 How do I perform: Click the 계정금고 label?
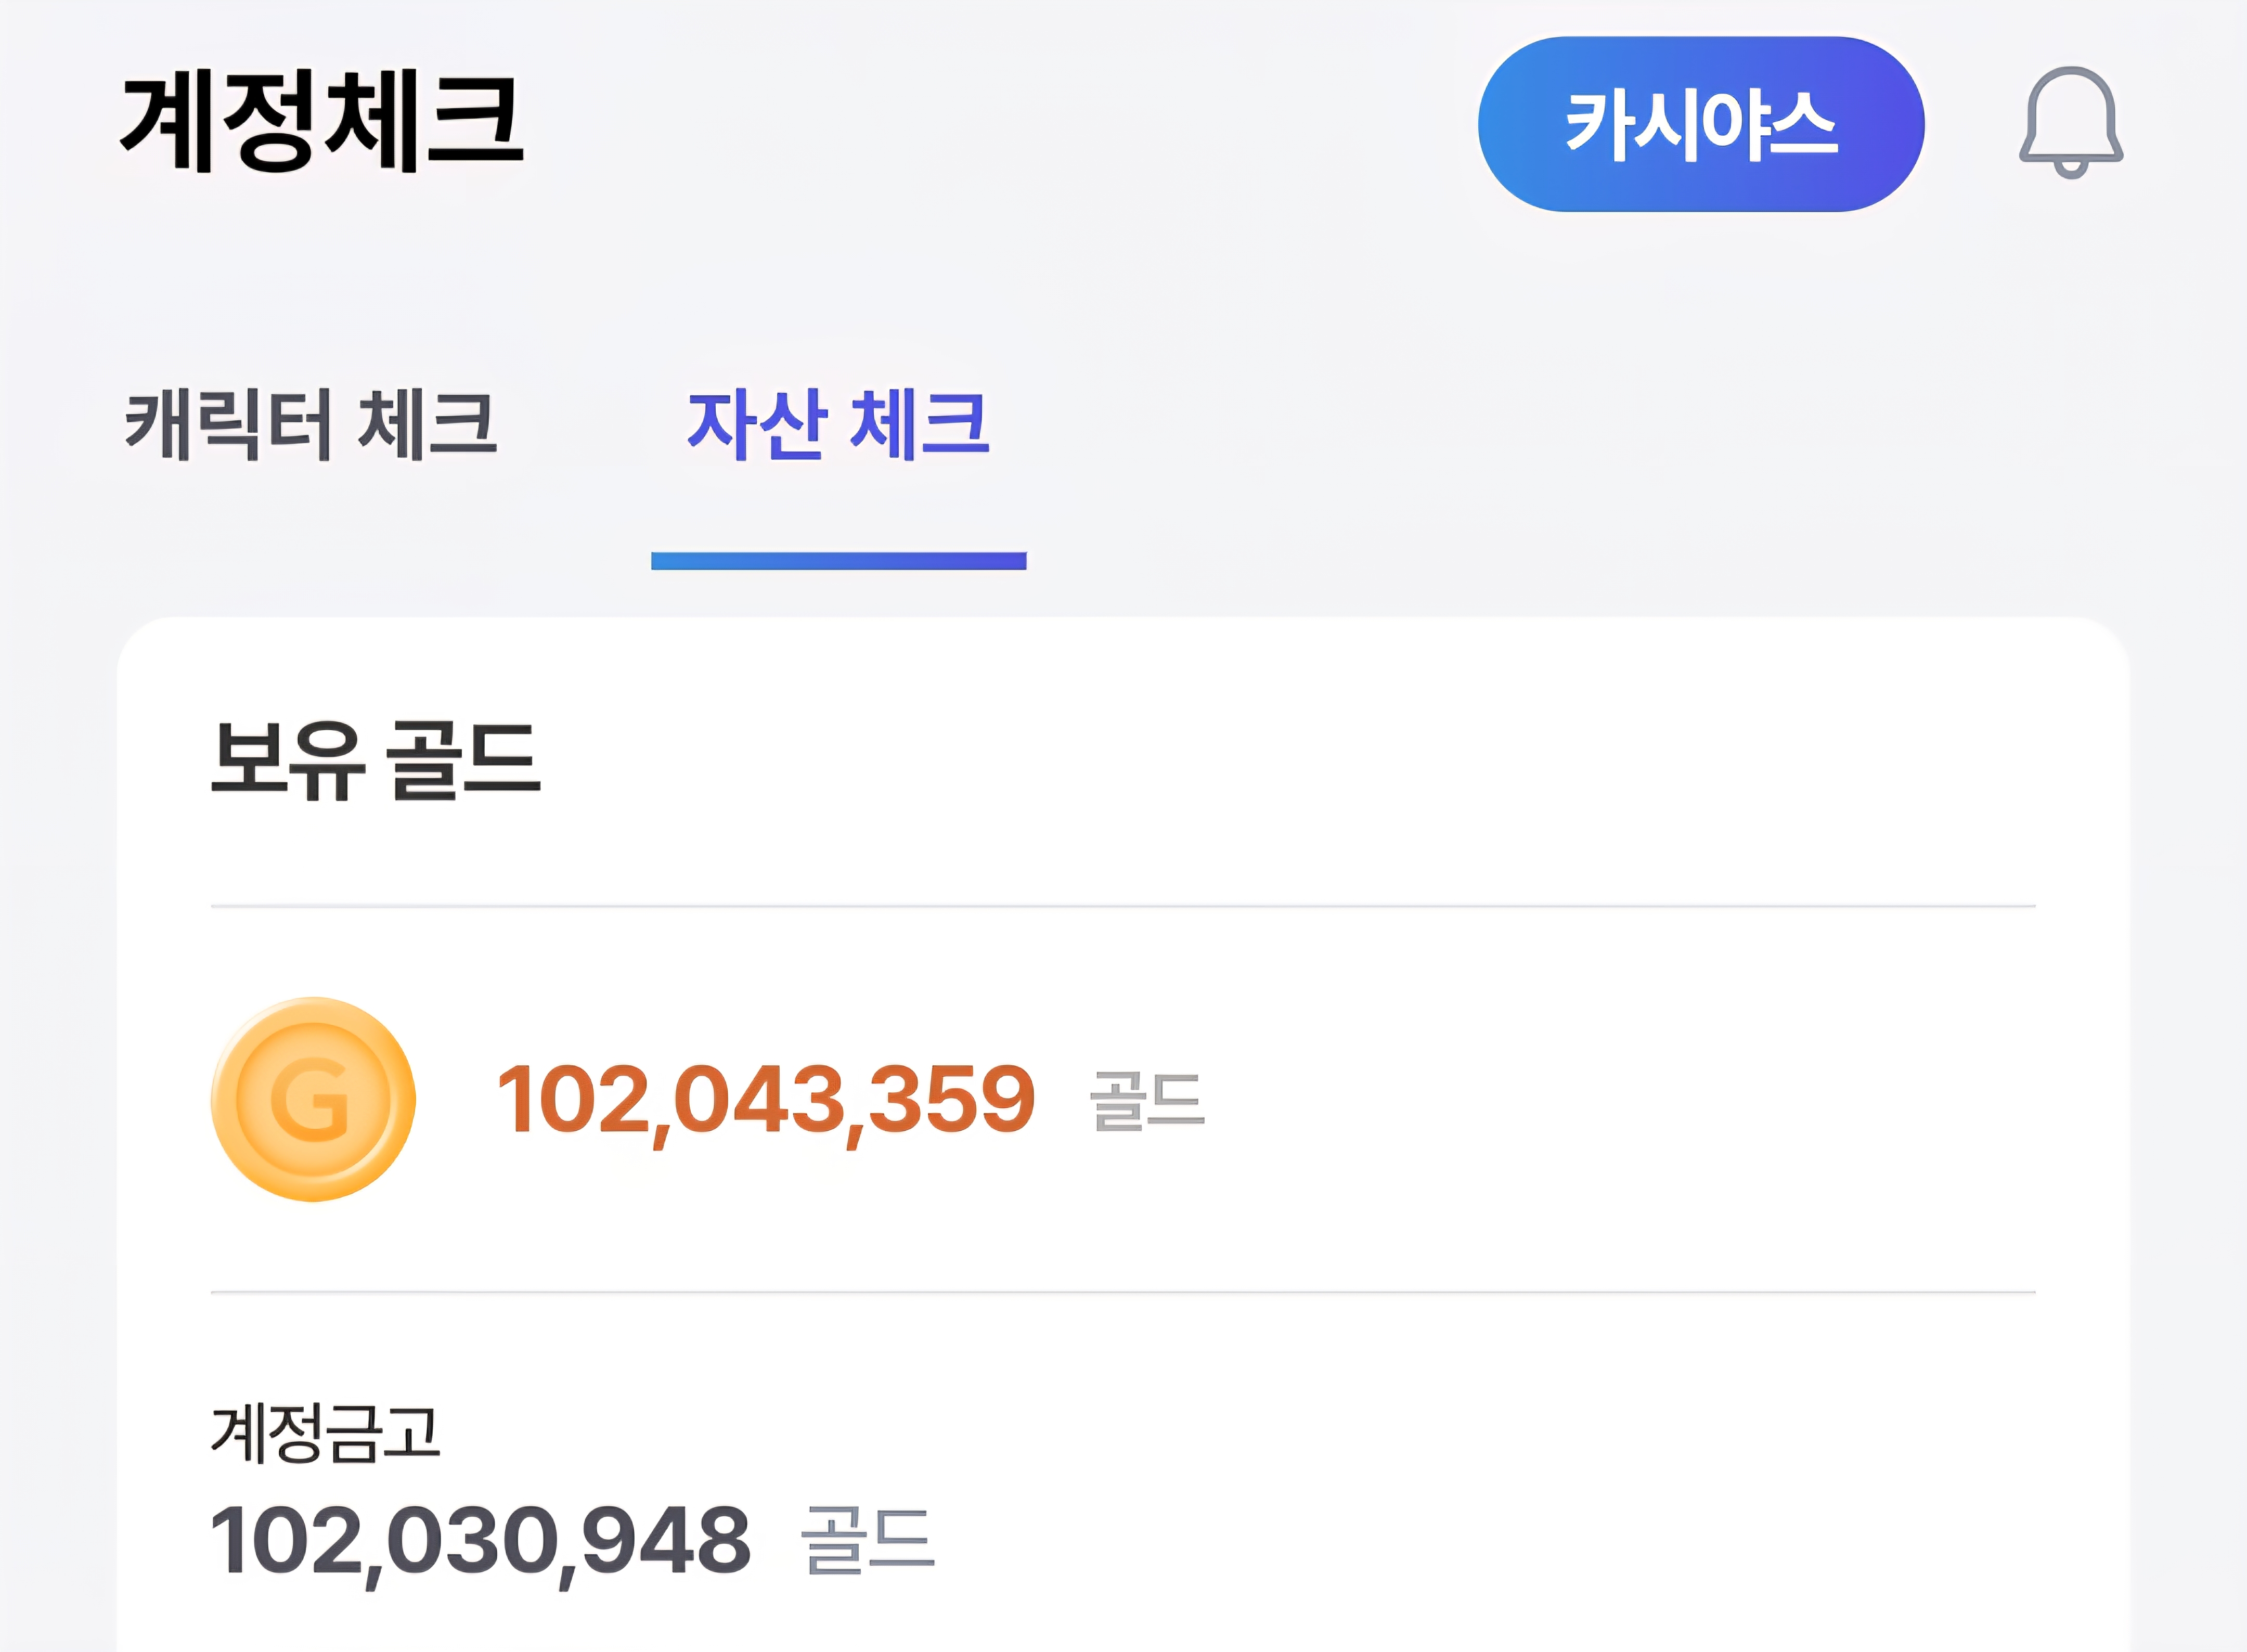click(325, 1433)
